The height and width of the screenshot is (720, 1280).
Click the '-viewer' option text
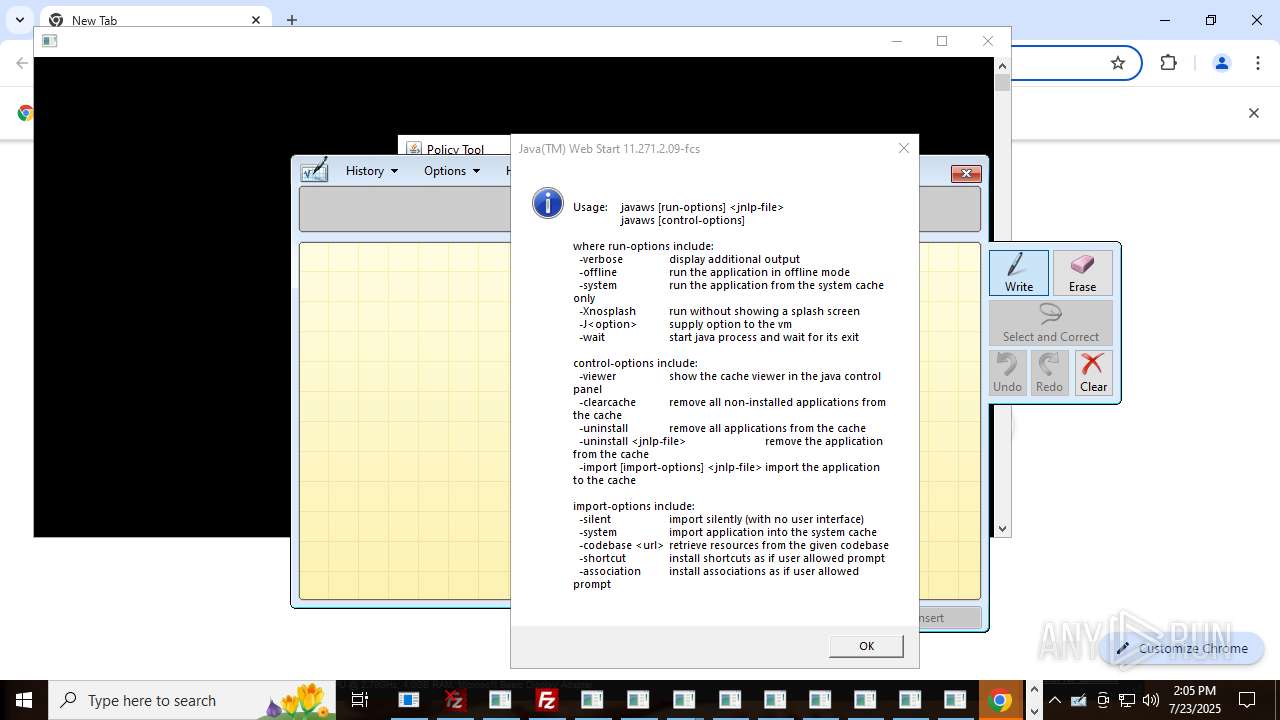[598, 376]
